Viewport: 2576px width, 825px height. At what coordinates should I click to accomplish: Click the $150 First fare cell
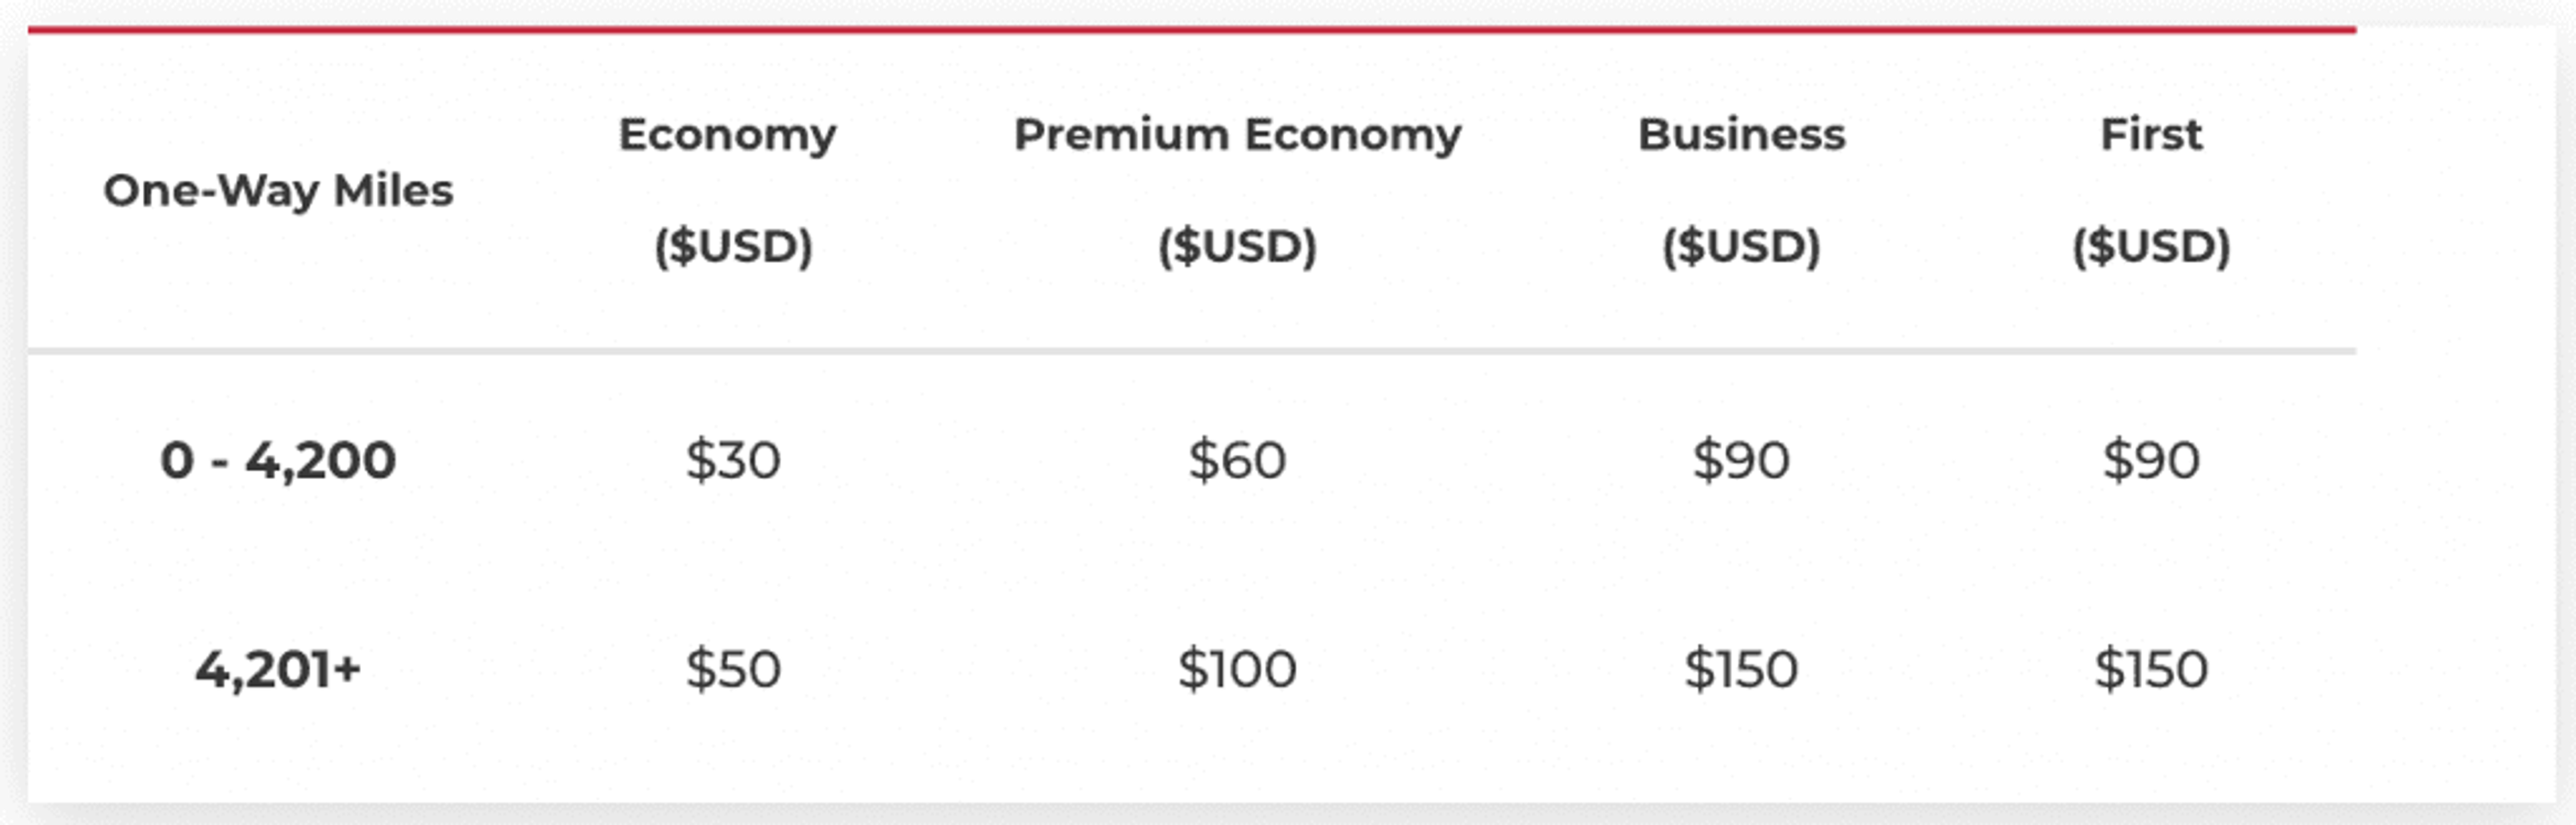(2151, 669)
